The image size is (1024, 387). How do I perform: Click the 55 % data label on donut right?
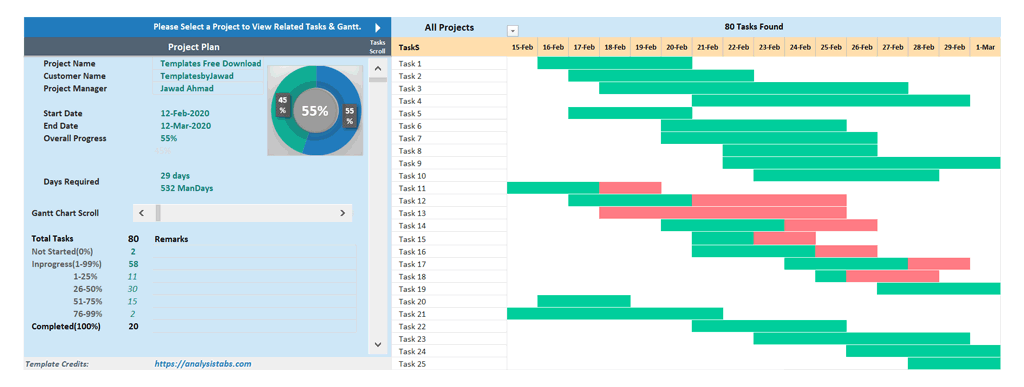point(349,116)
